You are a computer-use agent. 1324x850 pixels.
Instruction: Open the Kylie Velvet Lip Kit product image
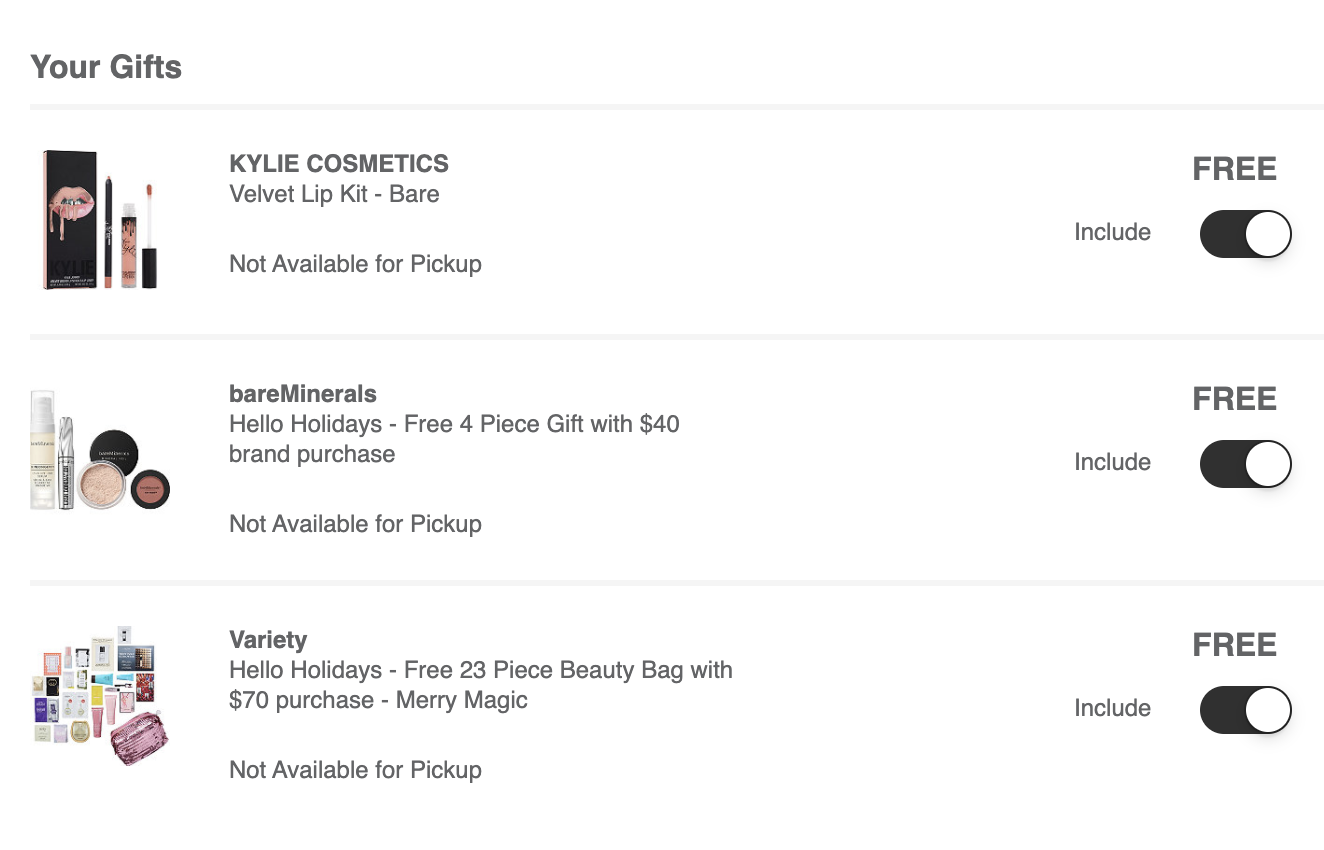click(100, 220)
